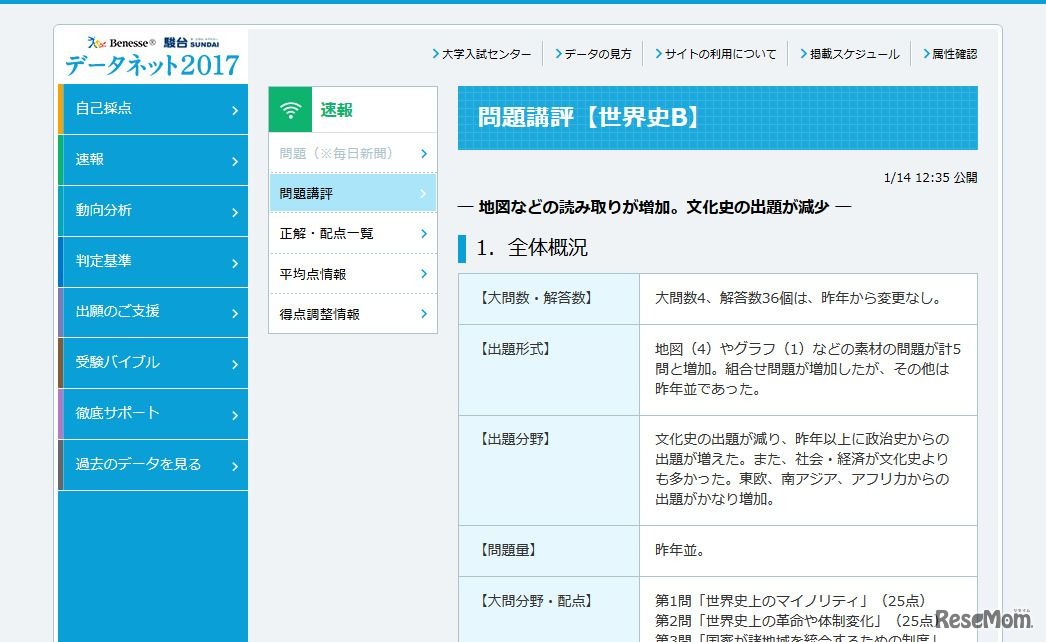Click the サイトの利用について link
The height and width of the screenshot is (642, 1046).
(x=719, y=55)
